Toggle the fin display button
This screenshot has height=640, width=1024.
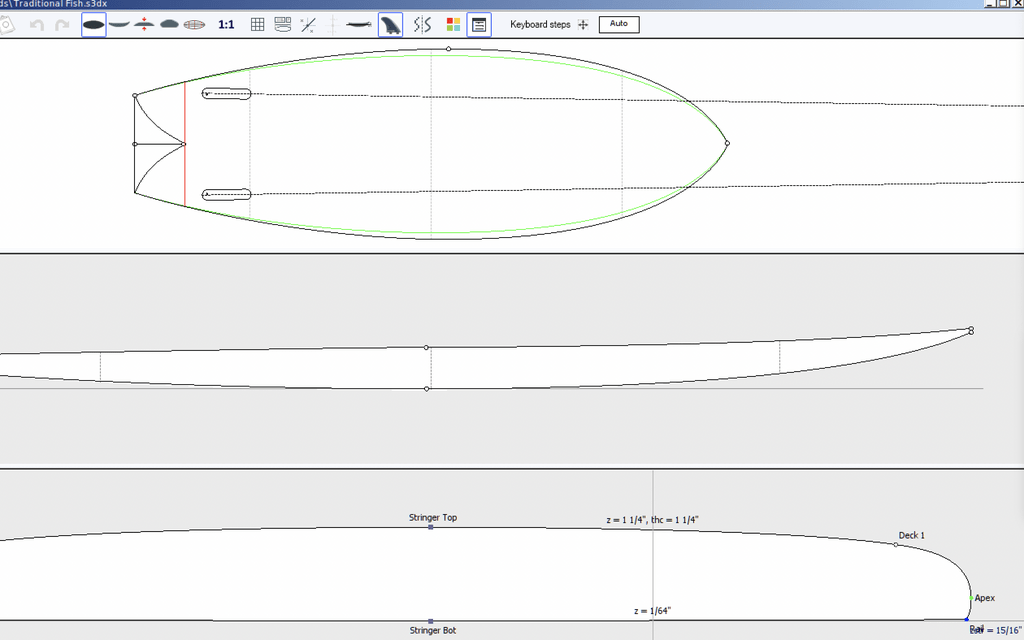point(390,24)
